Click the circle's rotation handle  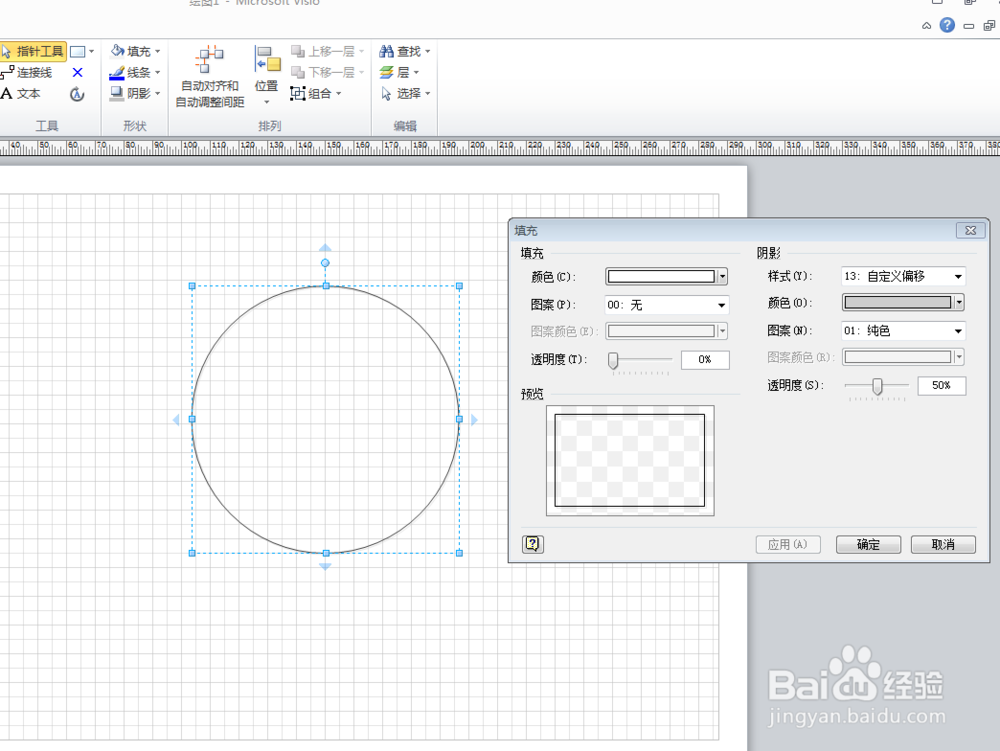[325, 263]
